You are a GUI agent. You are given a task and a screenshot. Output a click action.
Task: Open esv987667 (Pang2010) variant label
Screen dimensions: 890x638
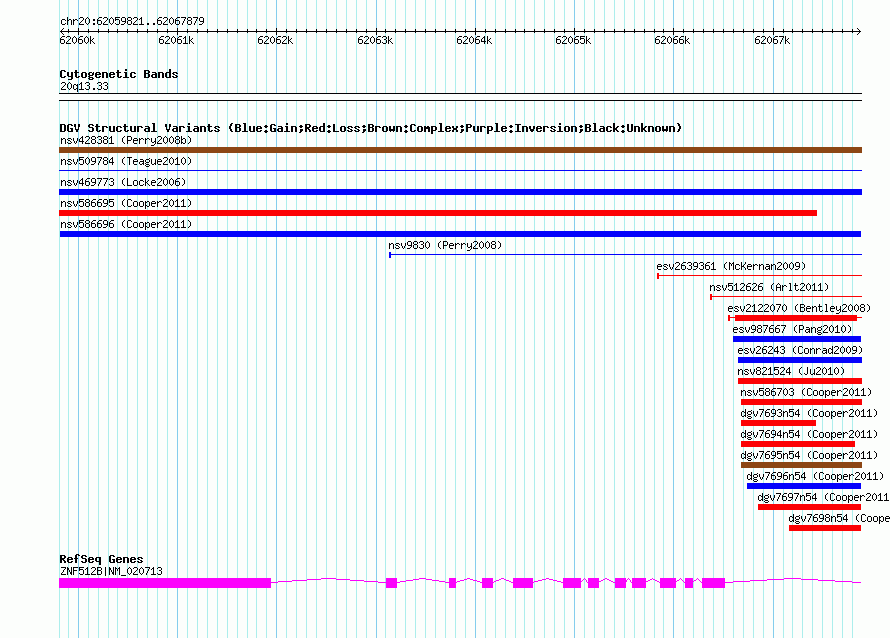coord(792,329)
